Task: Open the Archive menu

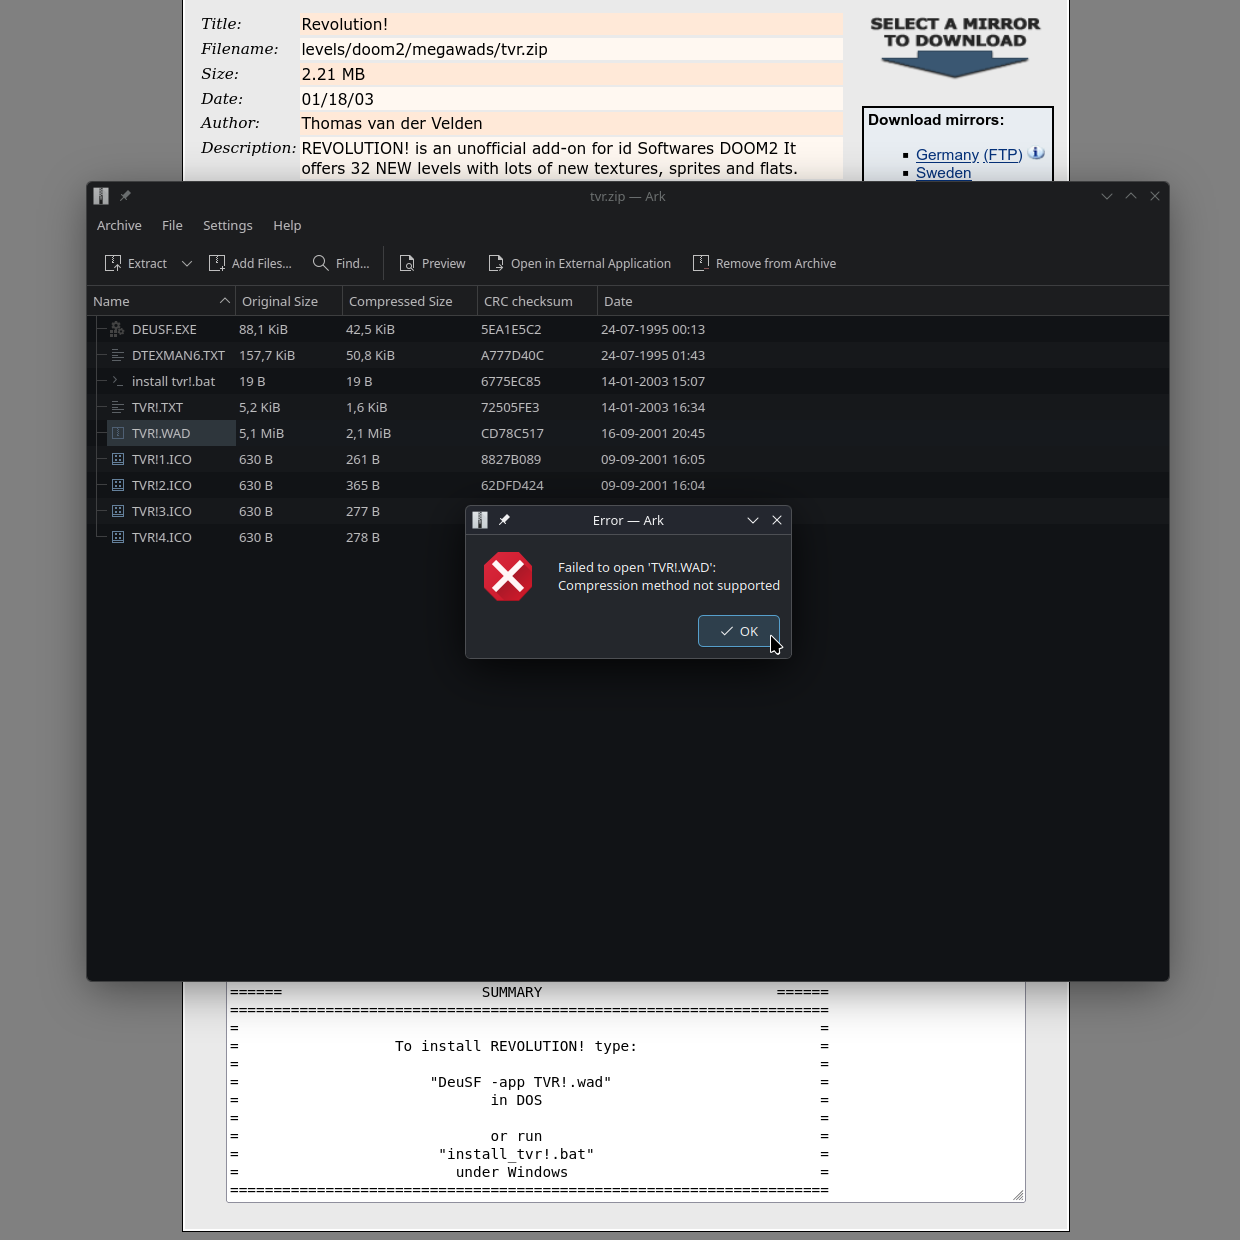Action: 119,225
